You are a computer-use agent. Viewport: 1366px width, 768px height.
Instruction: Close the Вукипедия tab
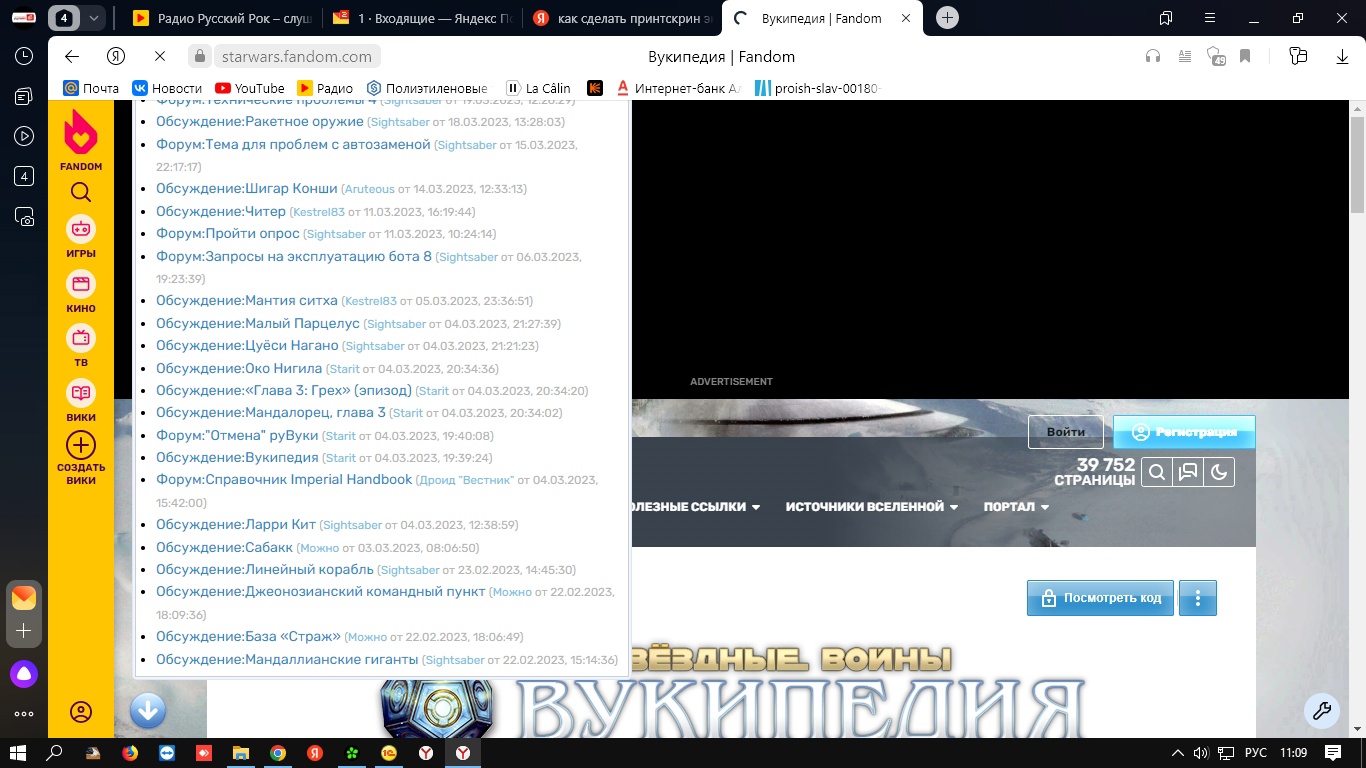click(x=905, y=18)
